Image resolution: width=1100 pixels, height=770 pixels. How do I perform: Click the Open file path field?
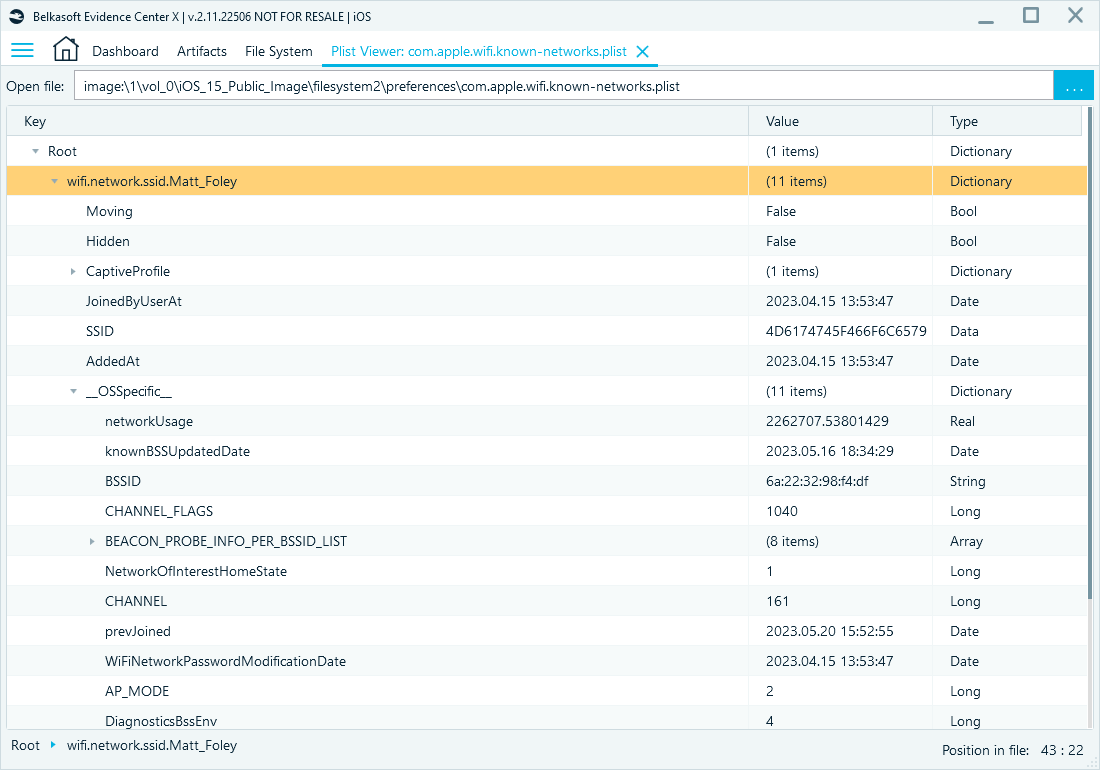click(x=563, y=86)
